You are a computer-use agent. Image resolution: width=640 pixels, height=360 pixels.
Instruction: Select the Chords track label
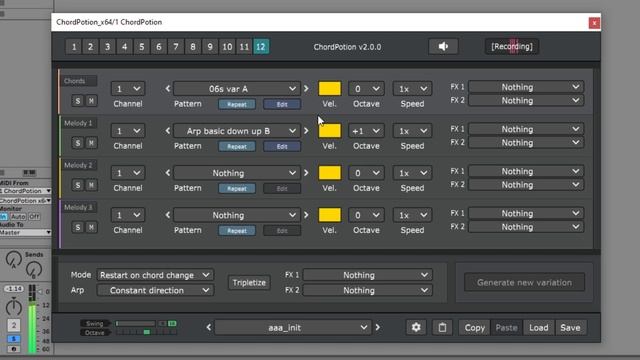tap(78, 81)
